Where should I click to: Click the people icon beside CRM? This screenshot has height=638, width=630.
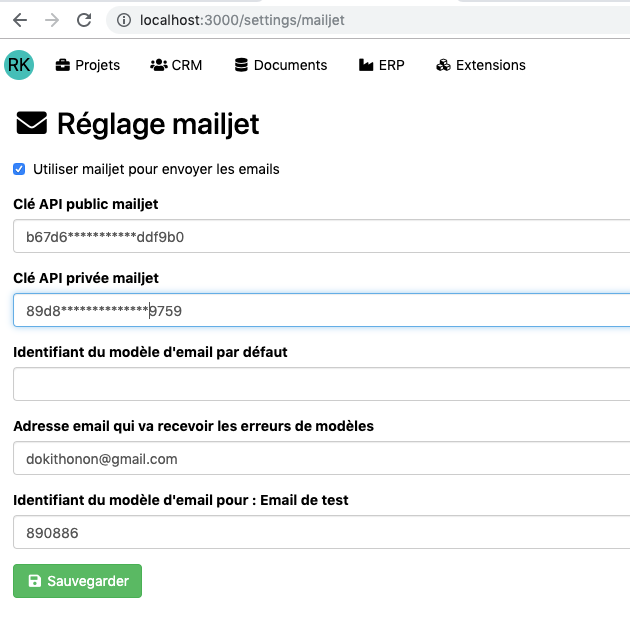[158, 65]
